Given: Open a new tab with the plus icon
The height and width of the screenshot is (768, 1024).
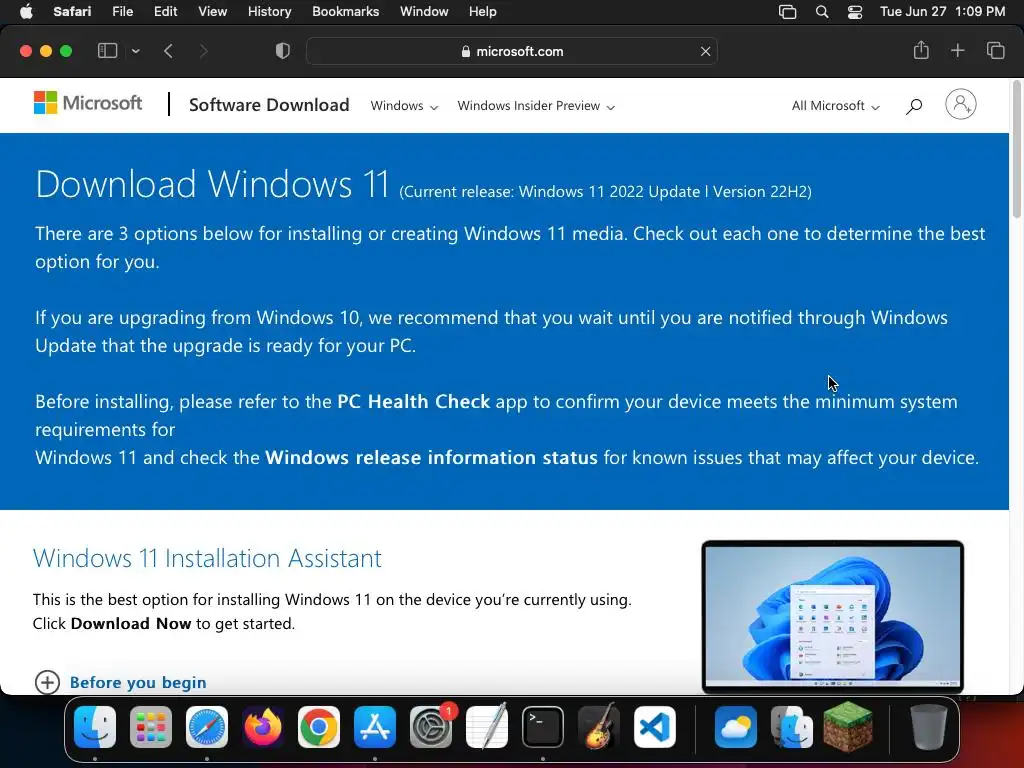Looking at the screenshot, I should [957, 50].
